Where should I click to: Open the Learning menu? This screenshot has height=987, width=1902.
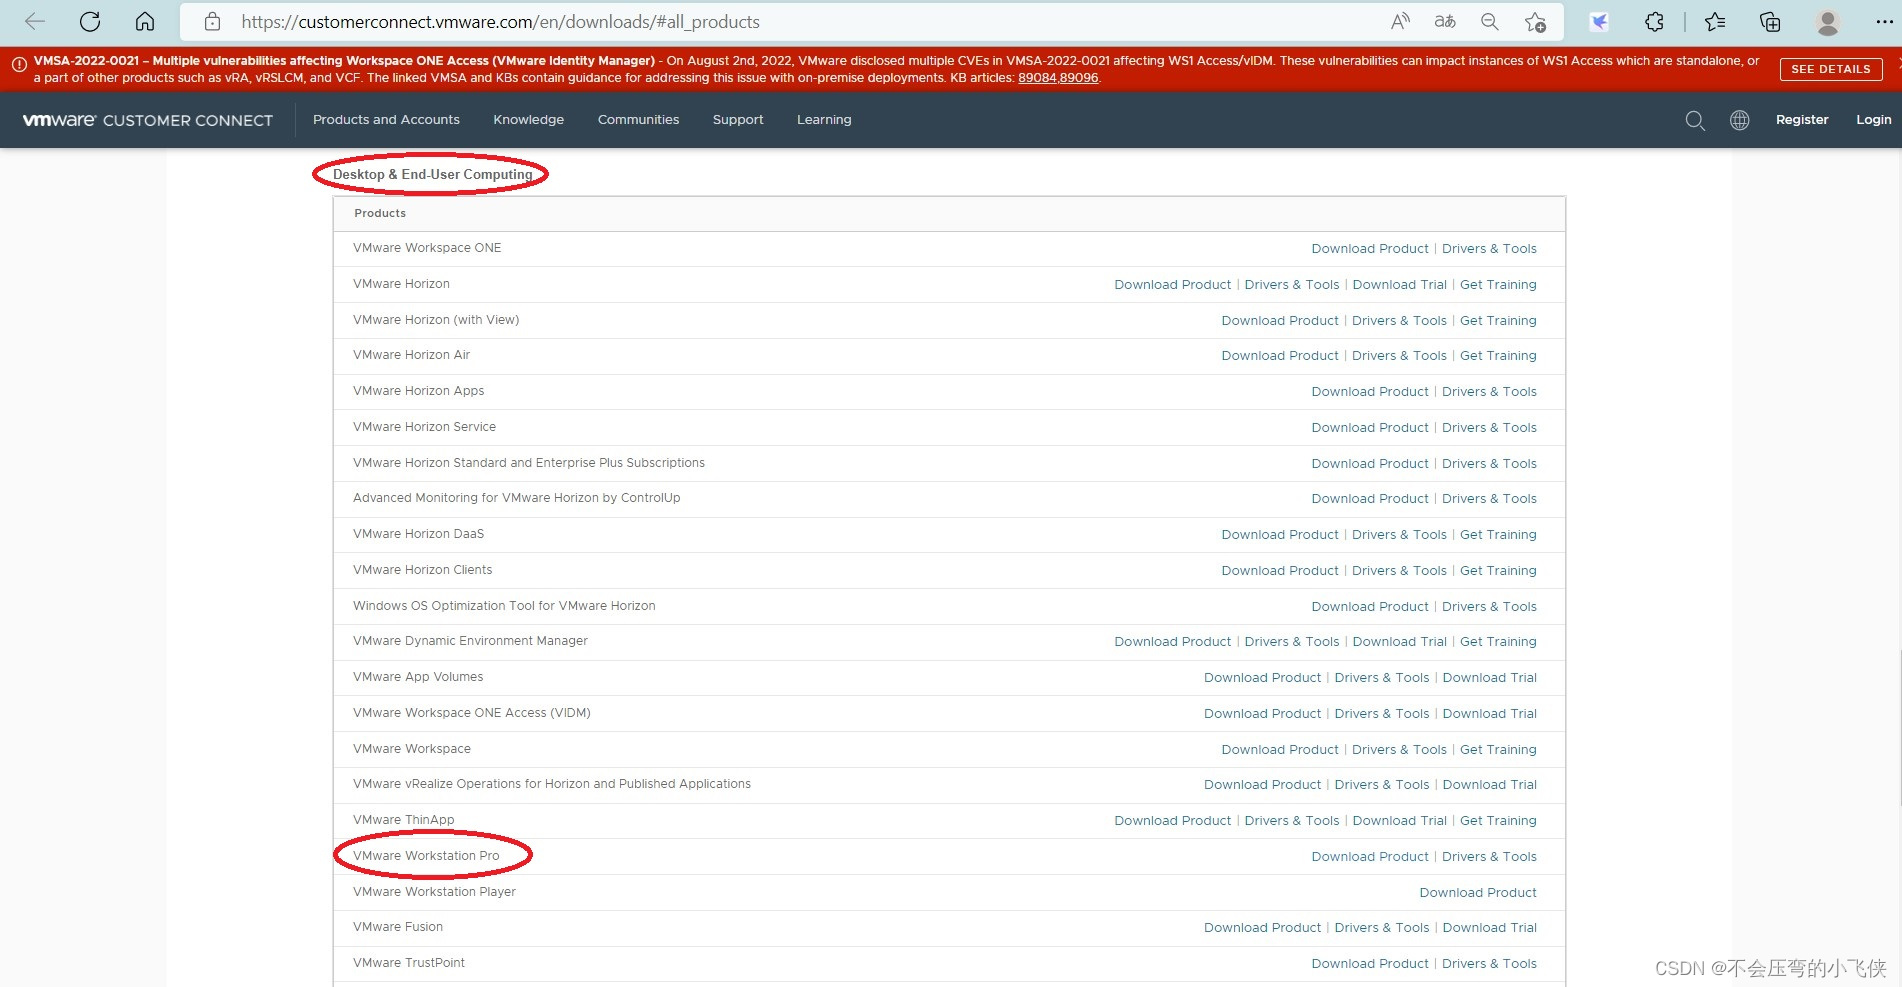pyautogui.click(x=824, y=119)
